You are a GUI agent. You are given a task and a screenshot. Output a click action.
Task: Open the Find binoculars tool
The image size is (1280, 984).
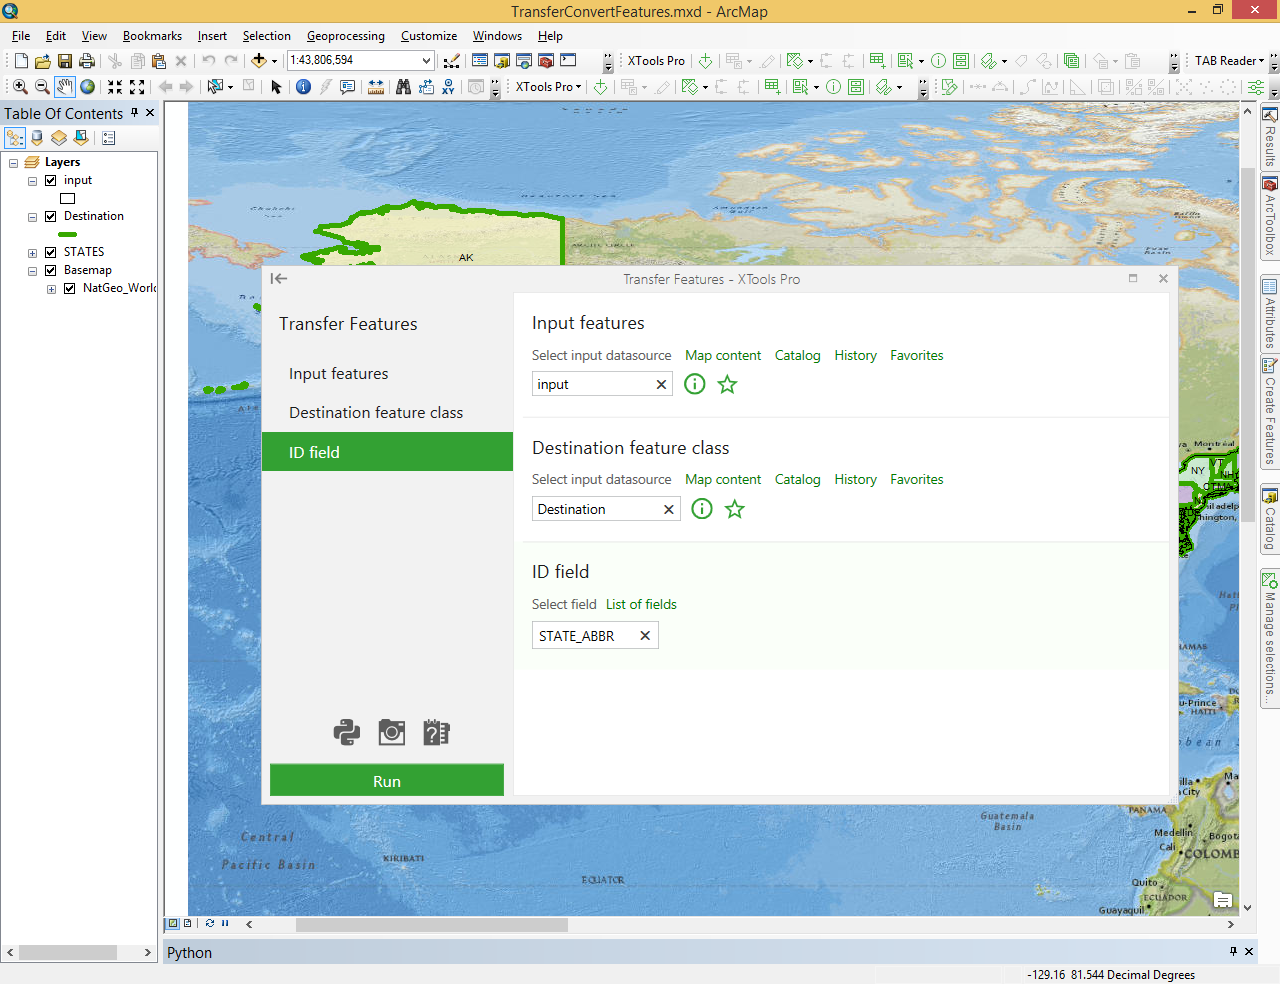click(x=403, y=87)
